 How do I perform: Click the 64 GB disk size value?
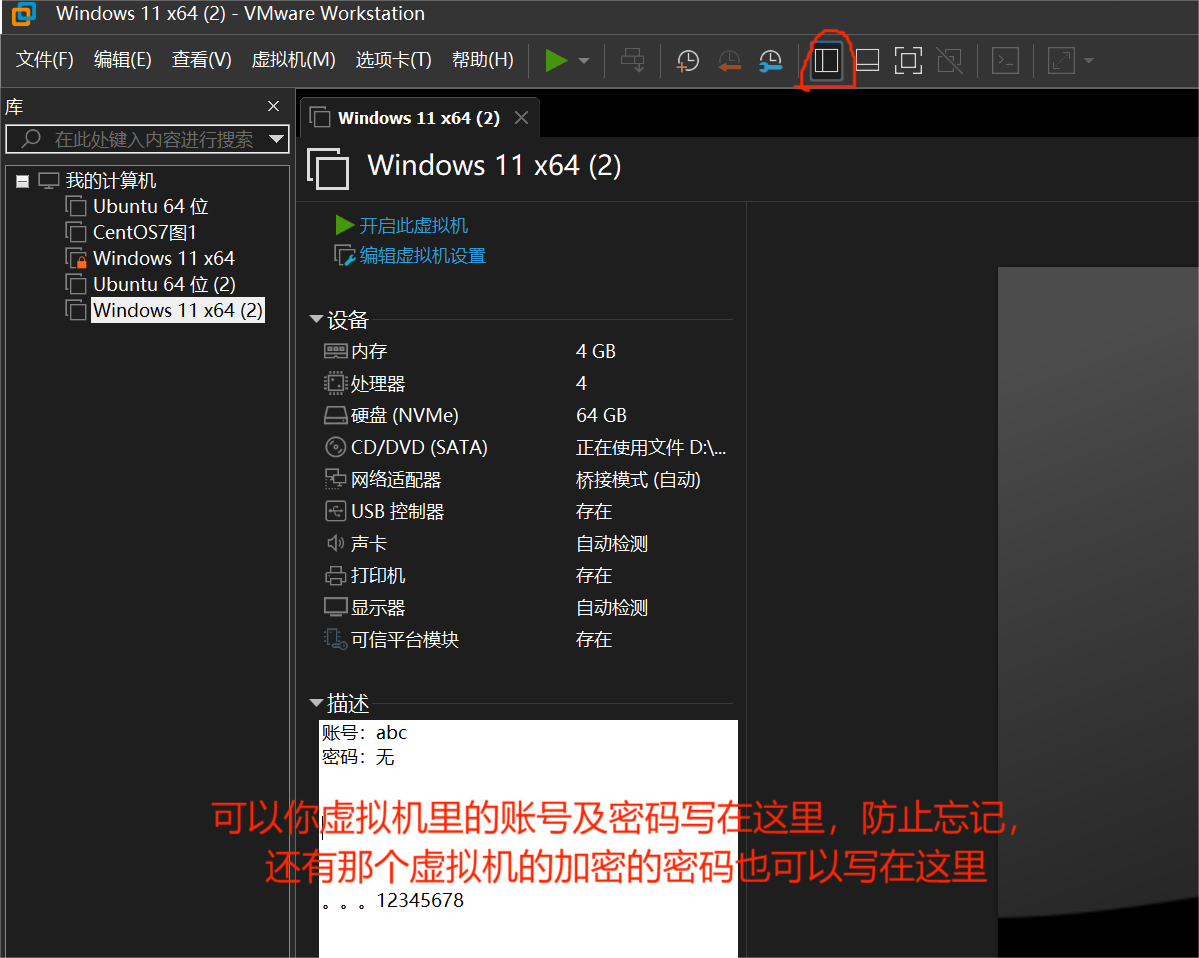[601, 415]
